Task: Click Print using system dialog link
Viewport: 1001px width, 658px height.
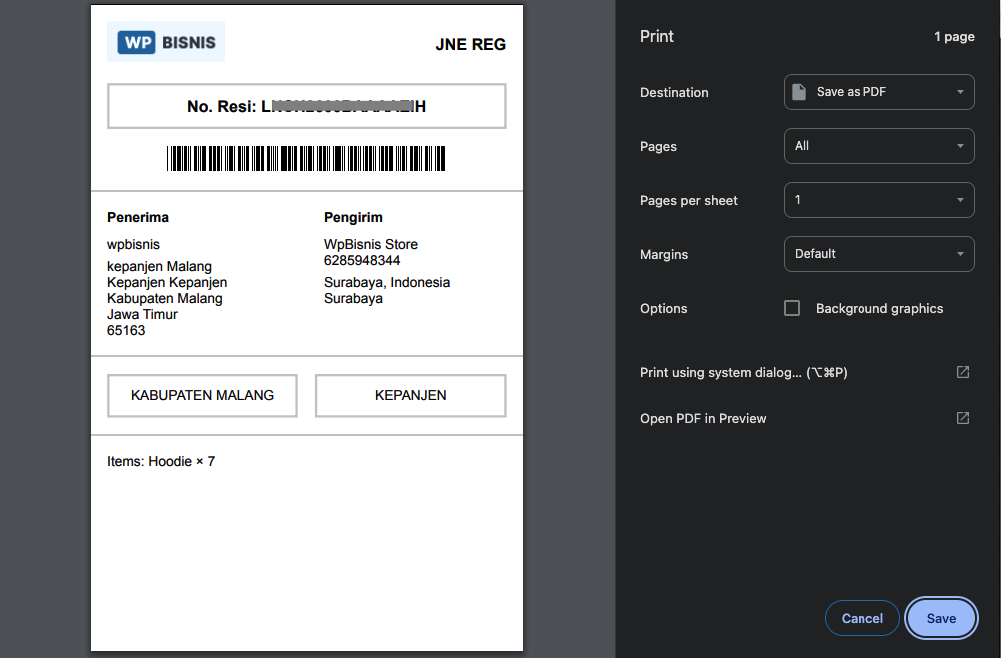Action: pyautogui.click(x=744, y=372)
